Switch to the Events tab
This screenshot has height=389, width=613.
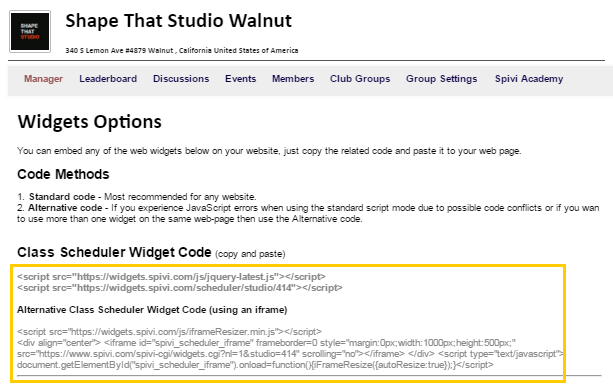click(240, 79)
